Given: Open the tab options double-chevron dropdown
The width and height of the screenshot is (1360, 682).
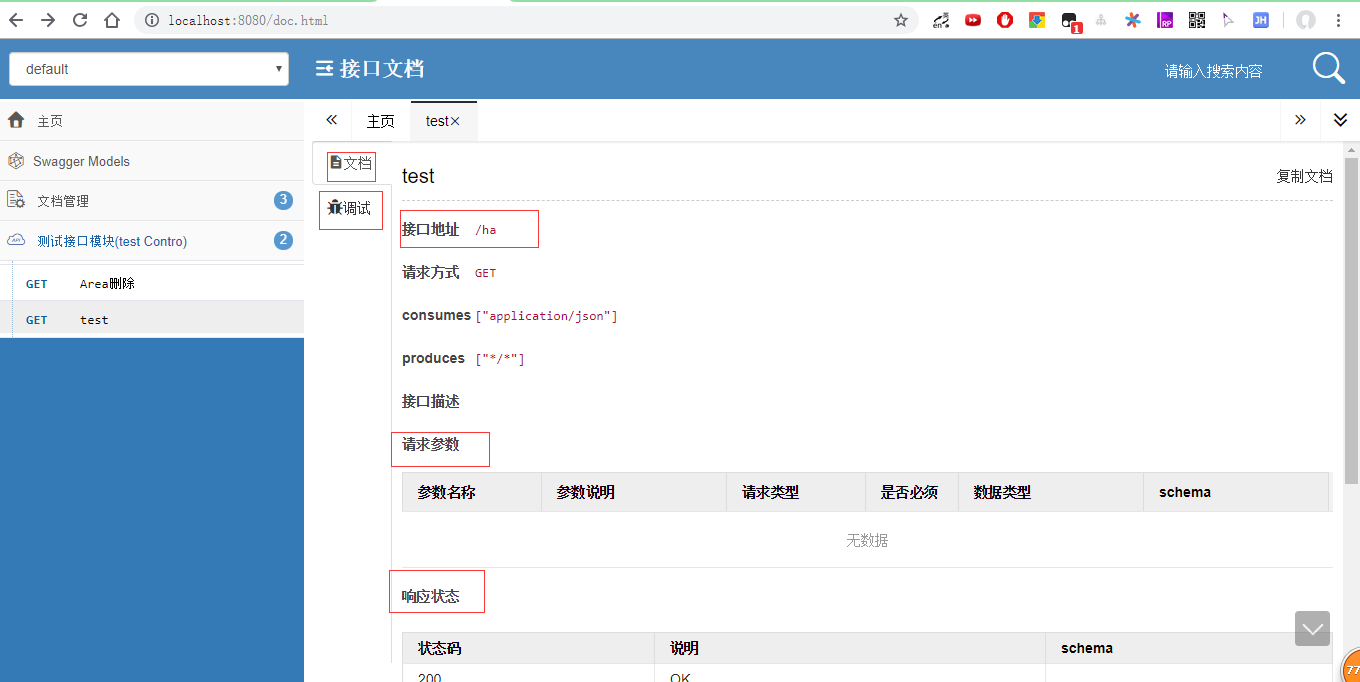Looking at the screenshot, I should (1340, 120).
